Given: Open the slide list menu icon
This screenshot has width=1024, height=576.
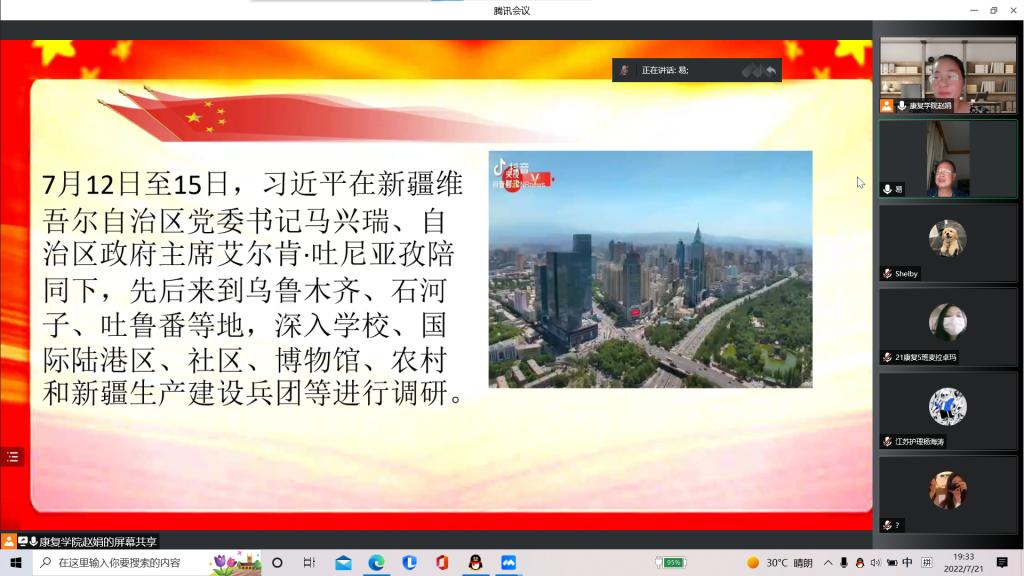Looking at the screenshot, I should 12,457.
